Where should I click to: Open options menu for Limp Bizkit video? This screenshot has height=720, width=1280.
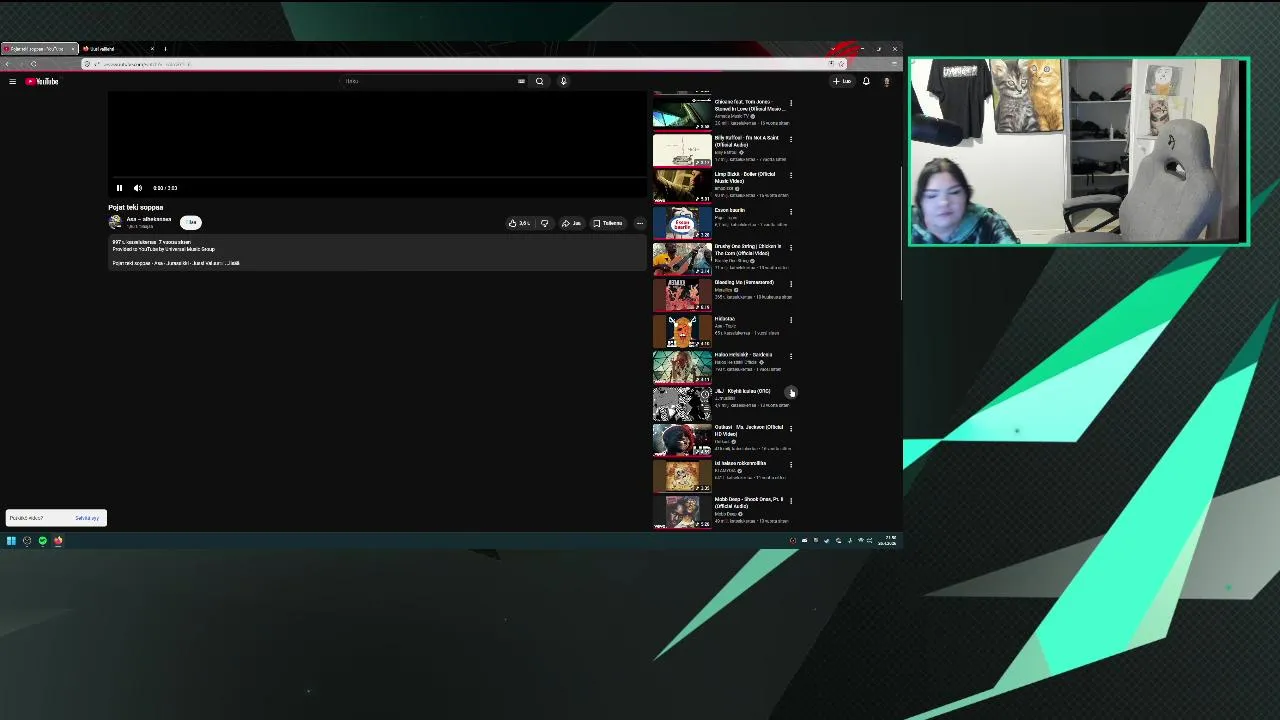pos(791,175)
